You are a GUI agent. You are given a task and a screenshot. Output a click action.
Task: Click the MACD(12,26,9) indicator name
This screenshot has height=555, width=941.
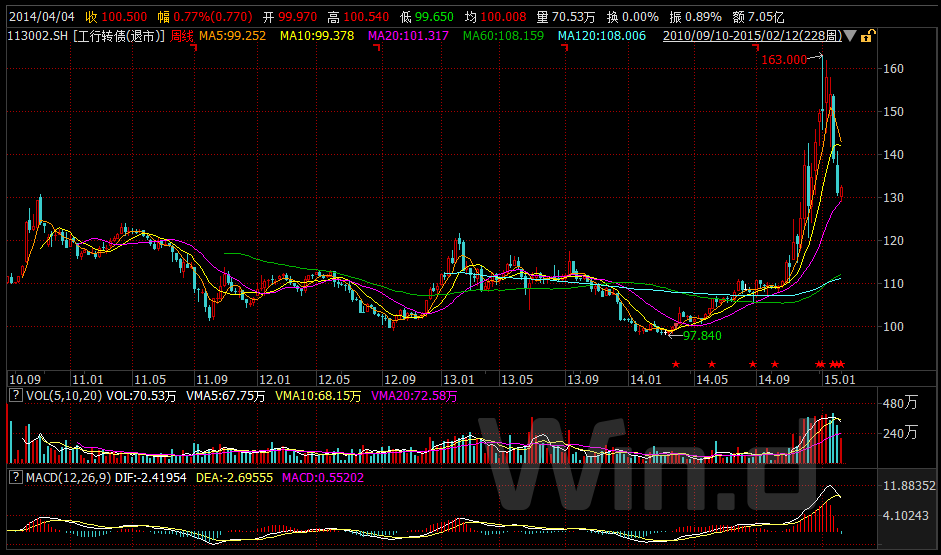68,478
